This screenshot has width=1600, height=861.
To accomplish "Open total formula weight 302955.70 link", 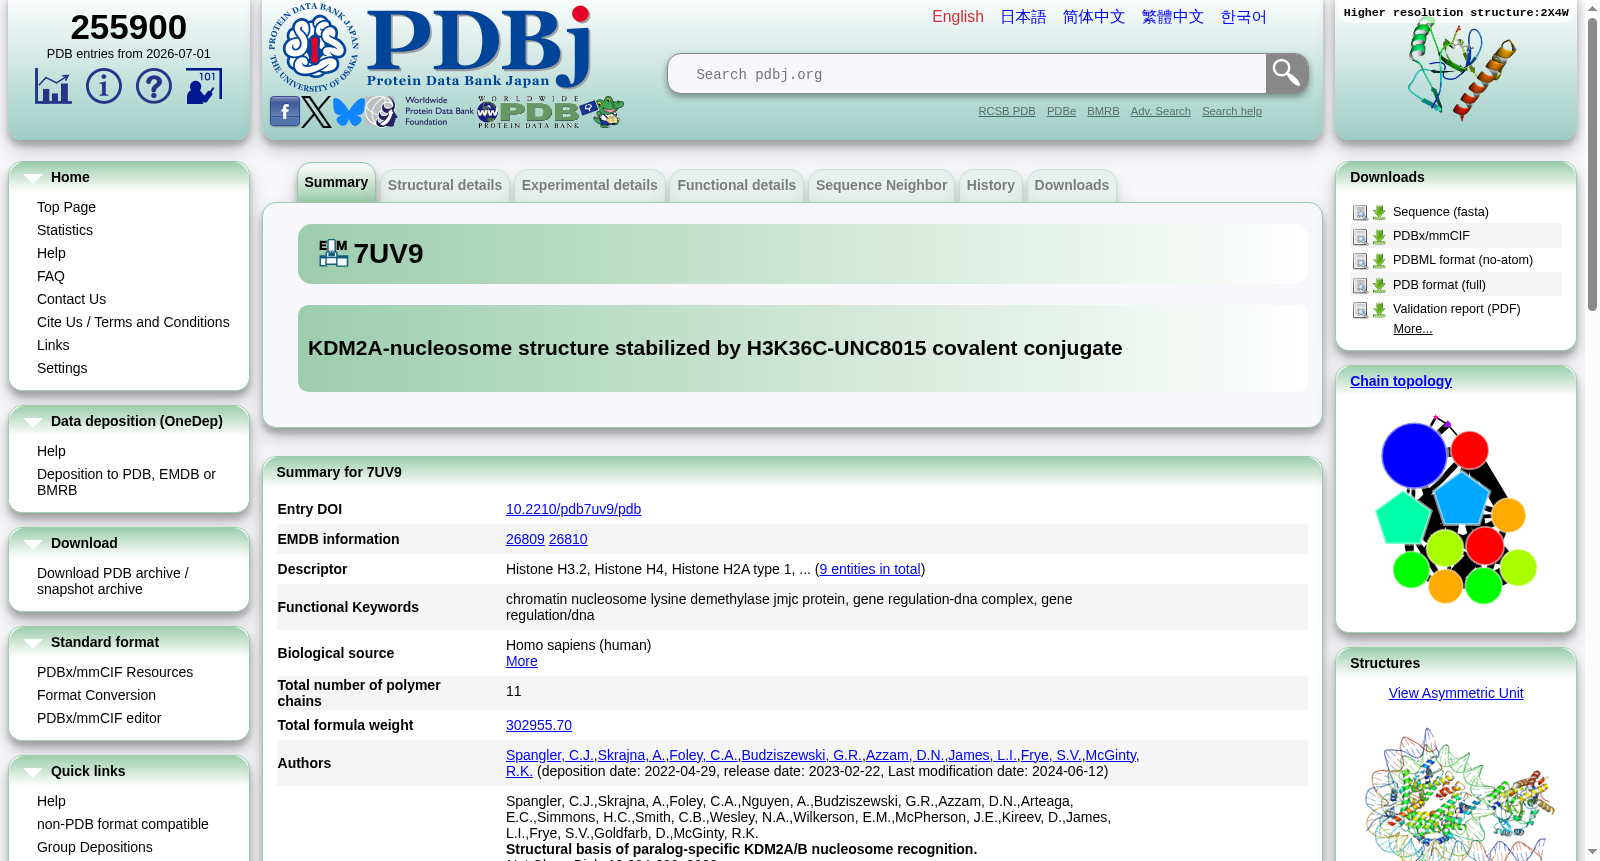I will pyautogui.click(x=539, y=725).
